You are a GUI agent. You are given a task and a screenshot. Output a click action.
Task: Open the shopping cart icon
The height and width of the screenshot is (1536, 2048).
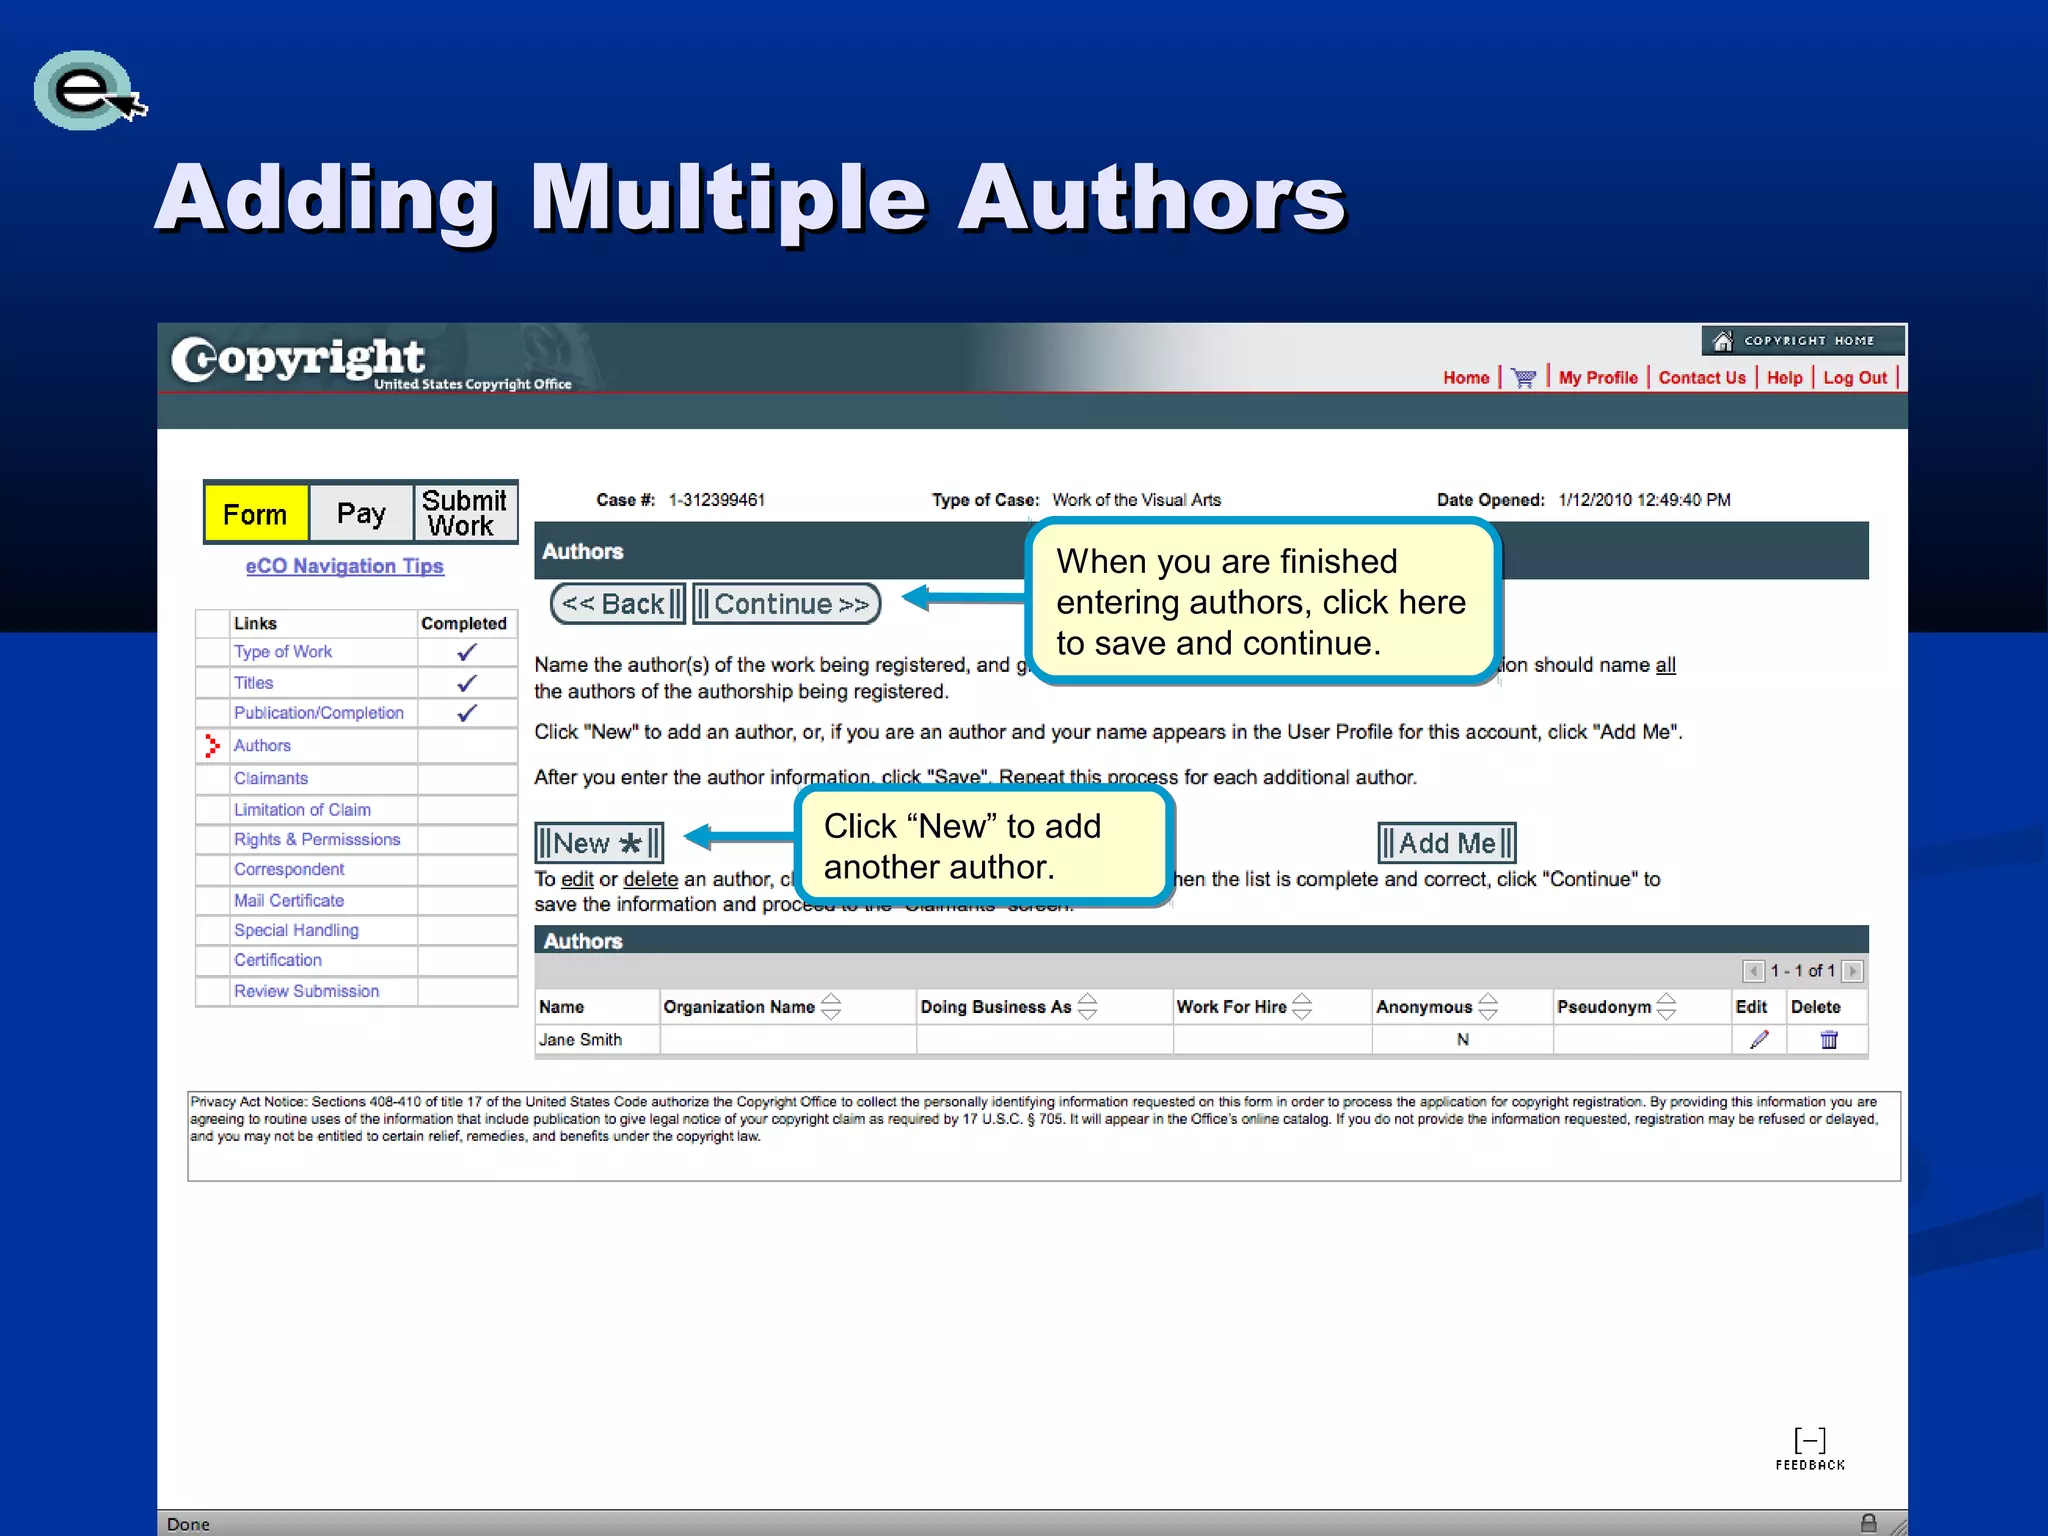tap(1523, 378)
